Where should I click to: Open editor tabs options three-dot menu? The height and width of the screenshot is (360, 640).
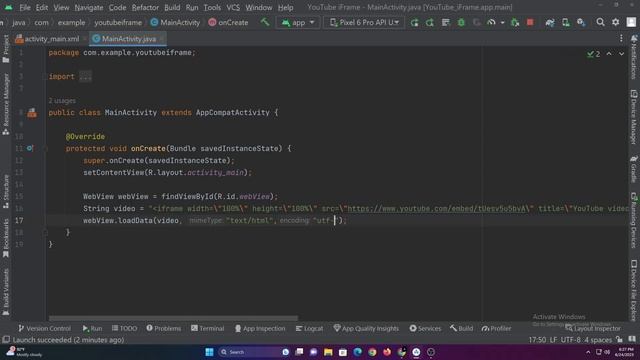point(621,38)
